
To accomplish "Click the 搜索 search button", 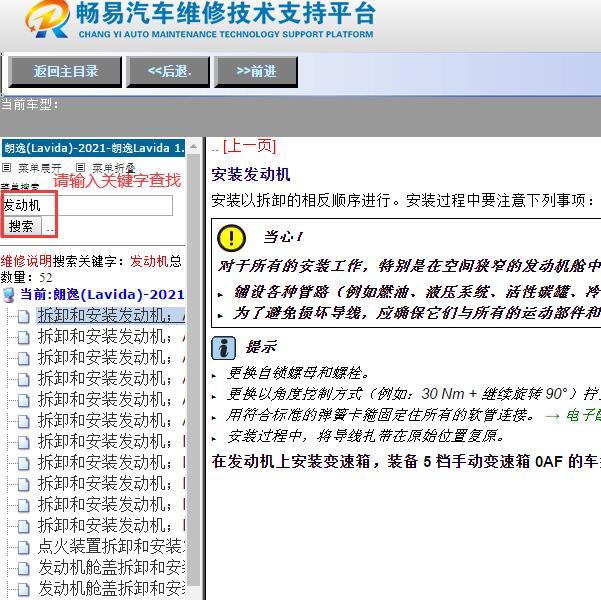I will [x=21, y=226].
